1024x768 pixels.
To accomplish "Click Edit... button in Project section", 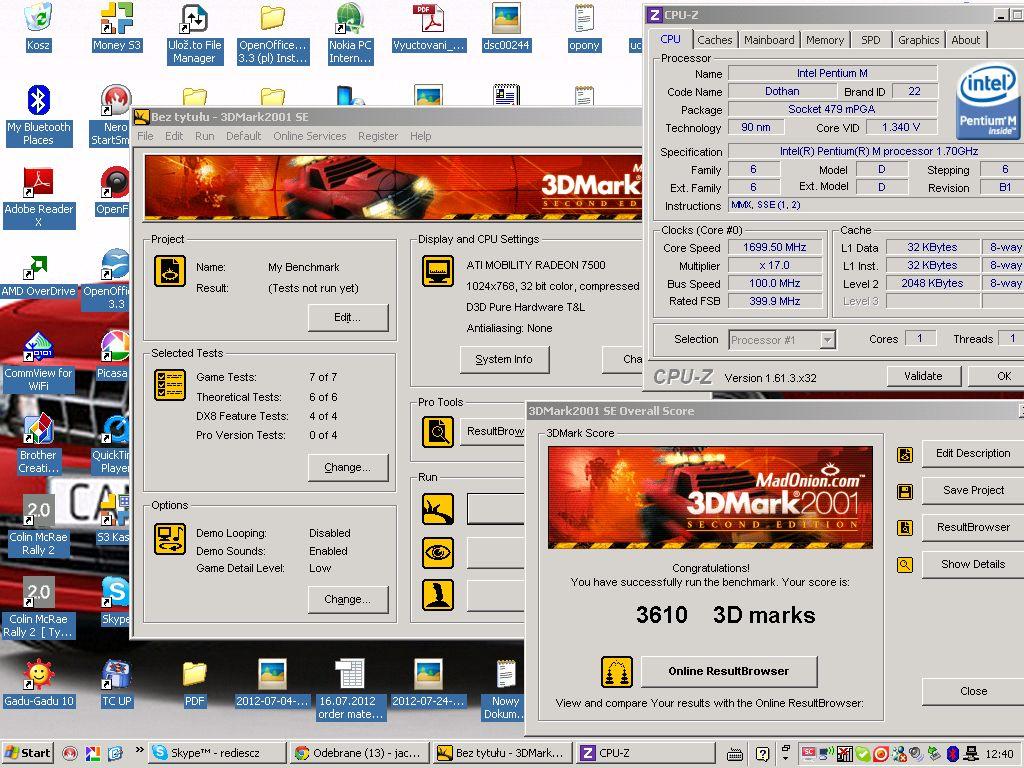I will coord(347,317).
